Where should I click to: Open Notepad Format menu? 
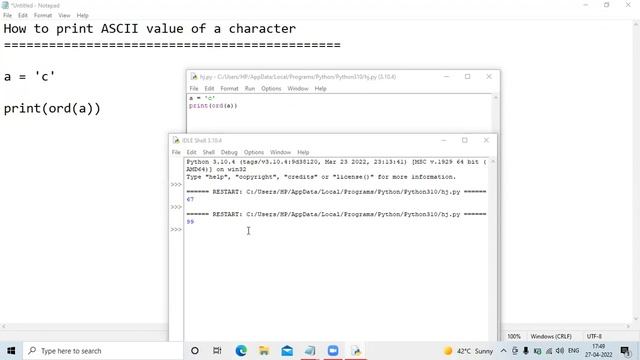(x=43, y=16)
